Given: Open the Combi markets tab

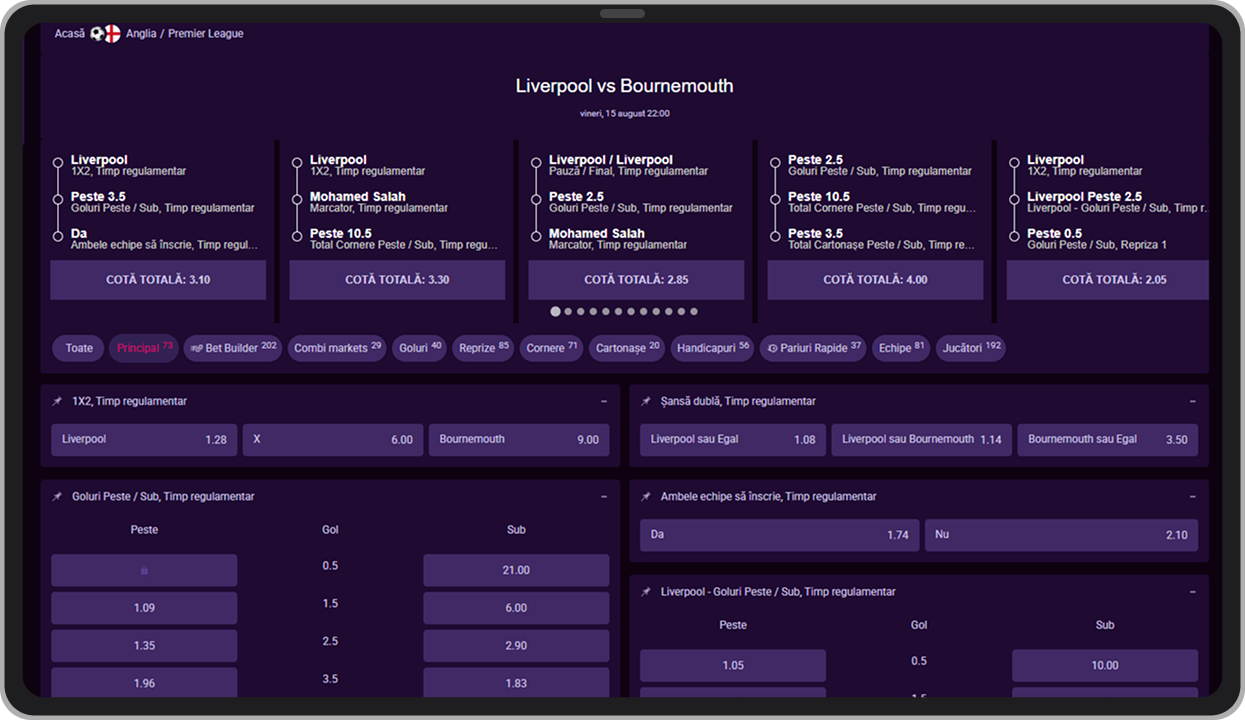Looking at the screenshot, I should (x=338, y=348).
